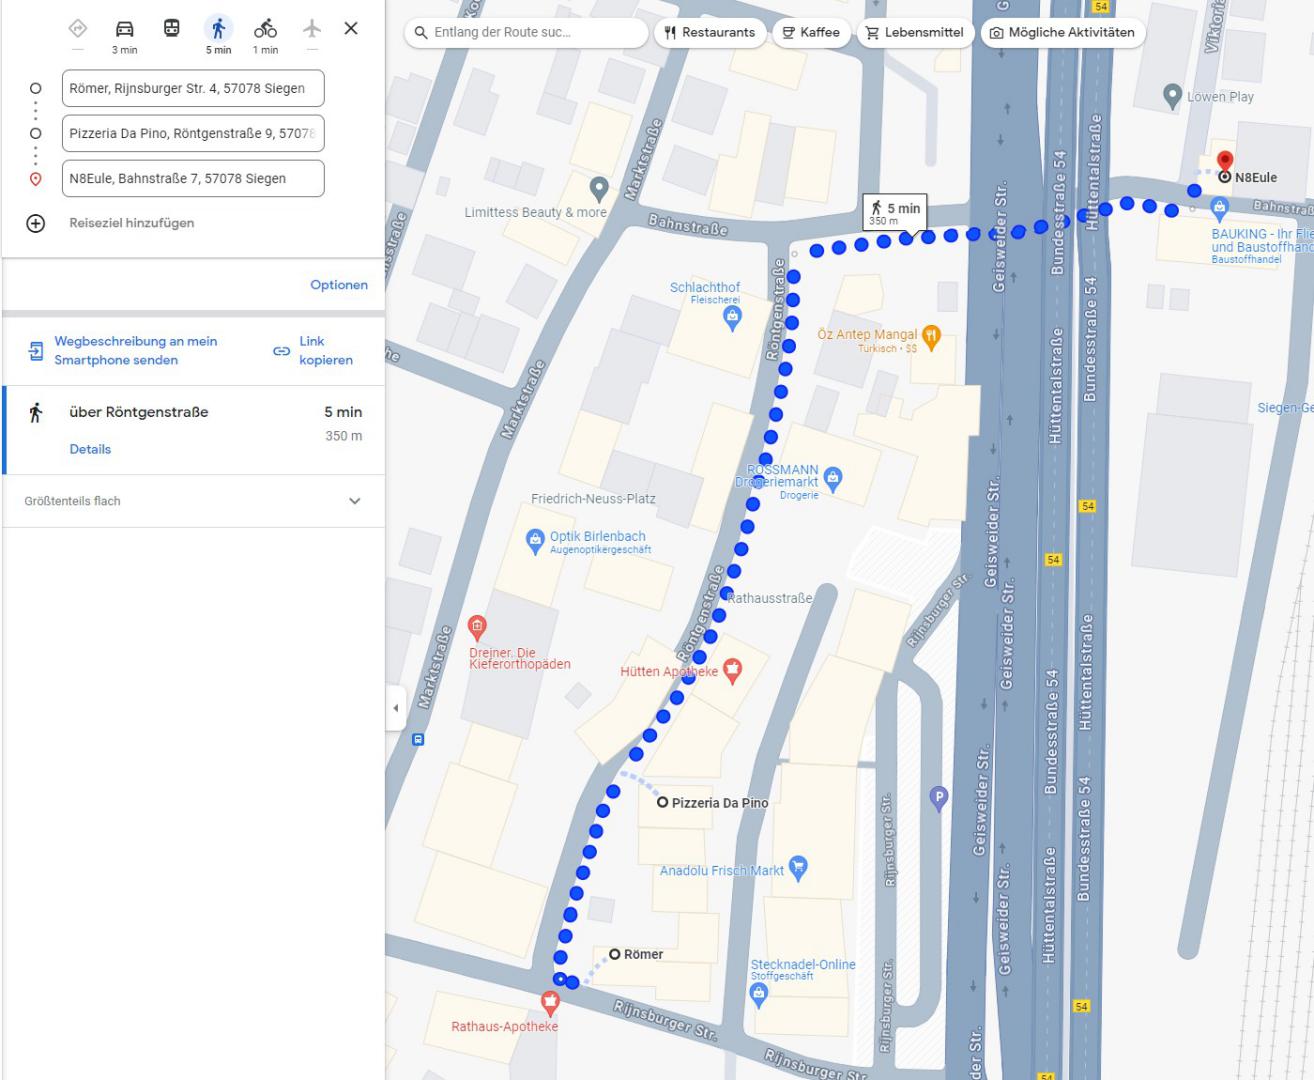The height and width of the screenshot is (1080, 1314).
Task: Select Stecknadel-Online shop marker
Action: coord(759,994)
